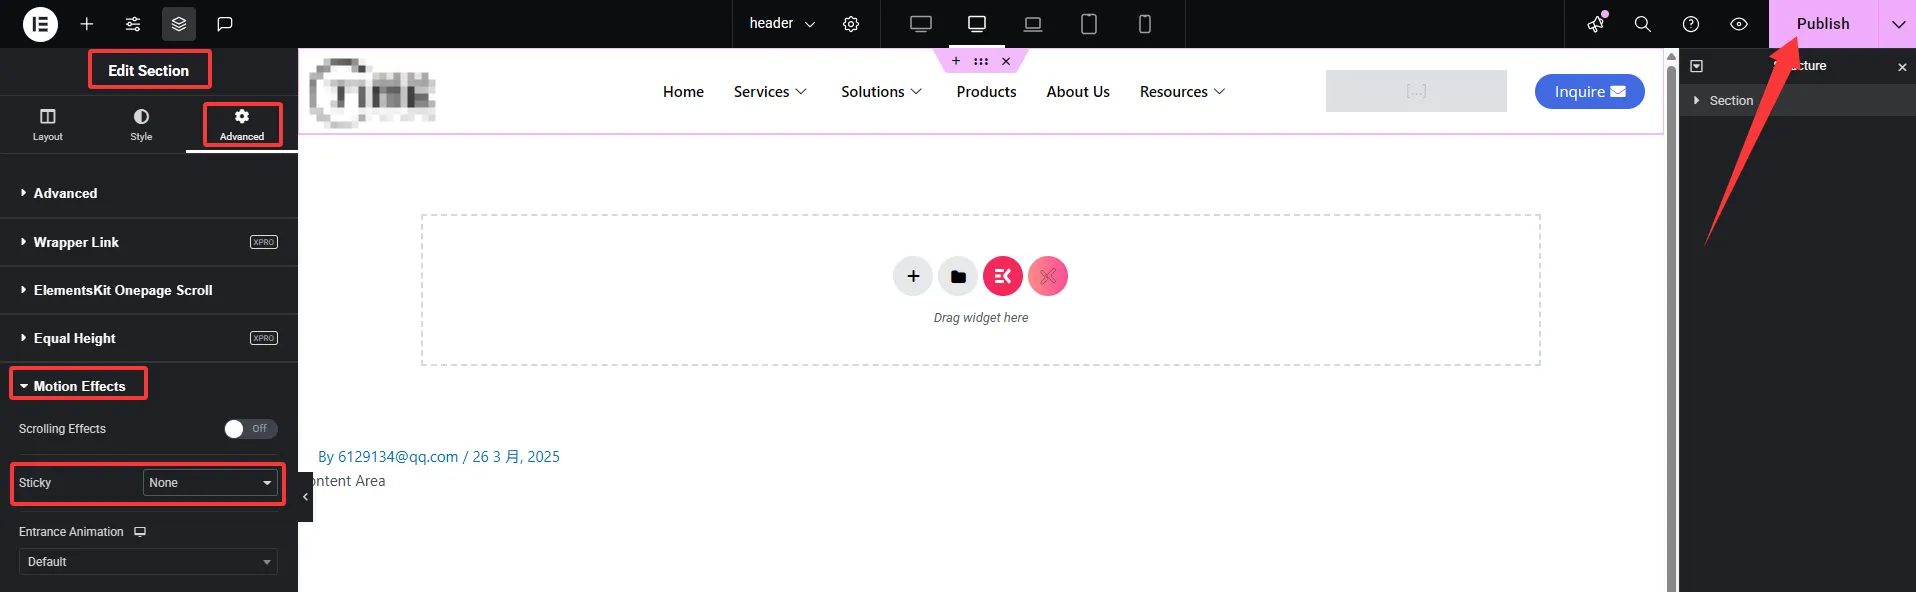Open the Notes comment icon
The image size is (1916, 592).
click(x=225, y=24)
